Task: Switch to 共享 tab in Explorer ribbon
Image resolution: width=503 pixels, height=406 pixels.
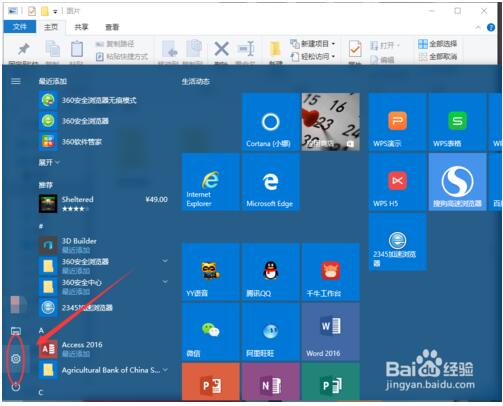Action: point(81,27)
